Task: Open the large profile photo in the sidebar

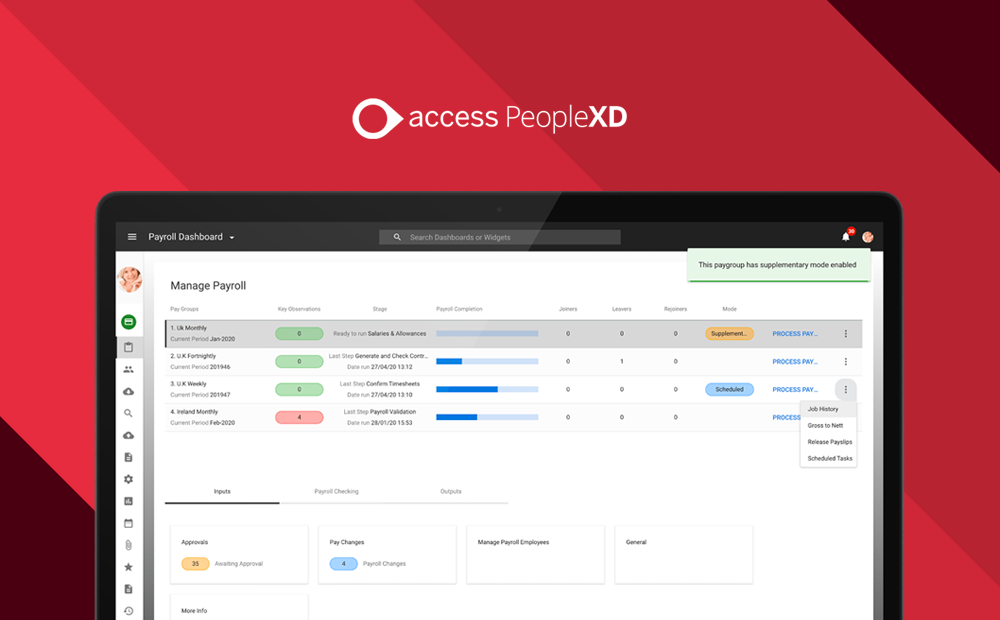Action: [129, 279]
